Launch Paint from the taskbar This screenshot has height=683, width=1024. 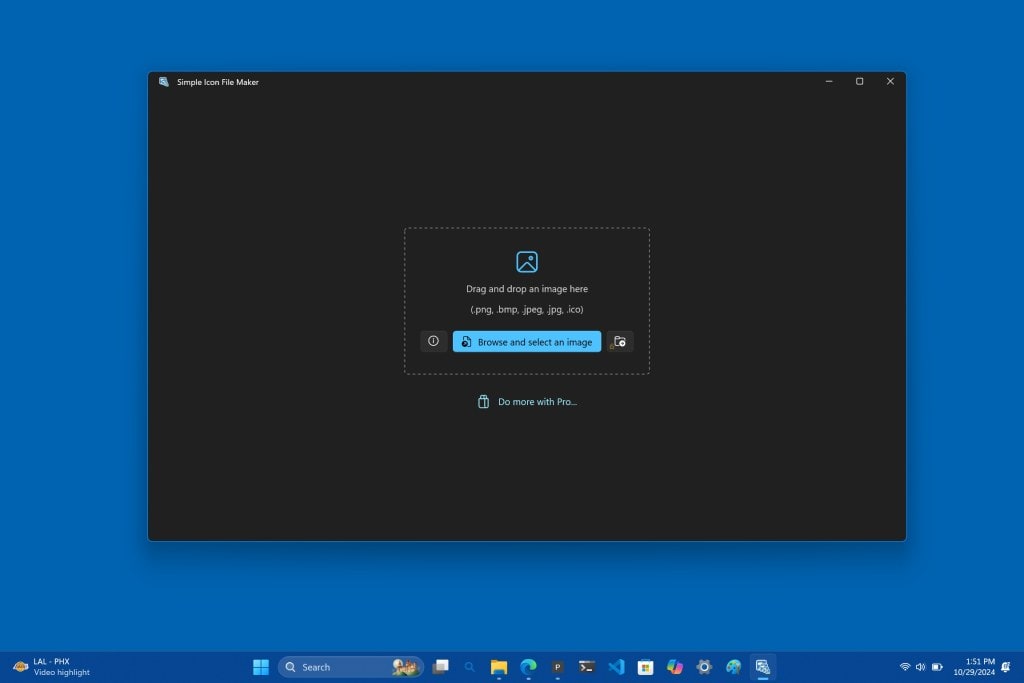pyautogui.click(x=733, y=666)
